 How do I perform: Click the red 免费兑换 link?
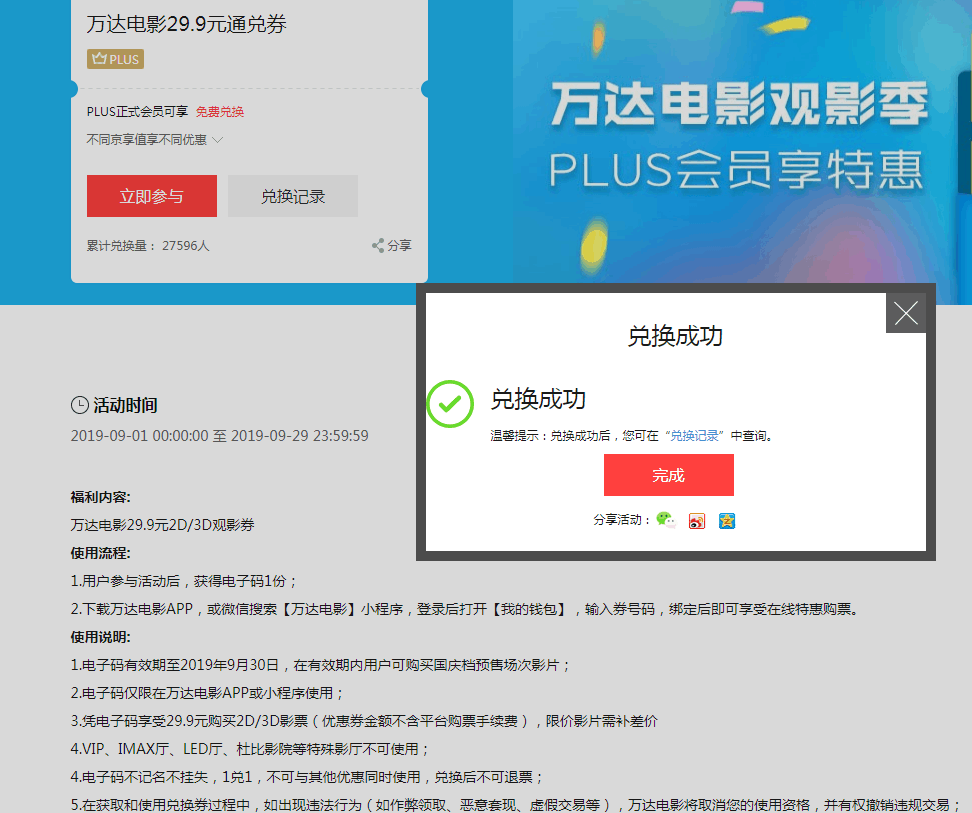click(220, 112)
